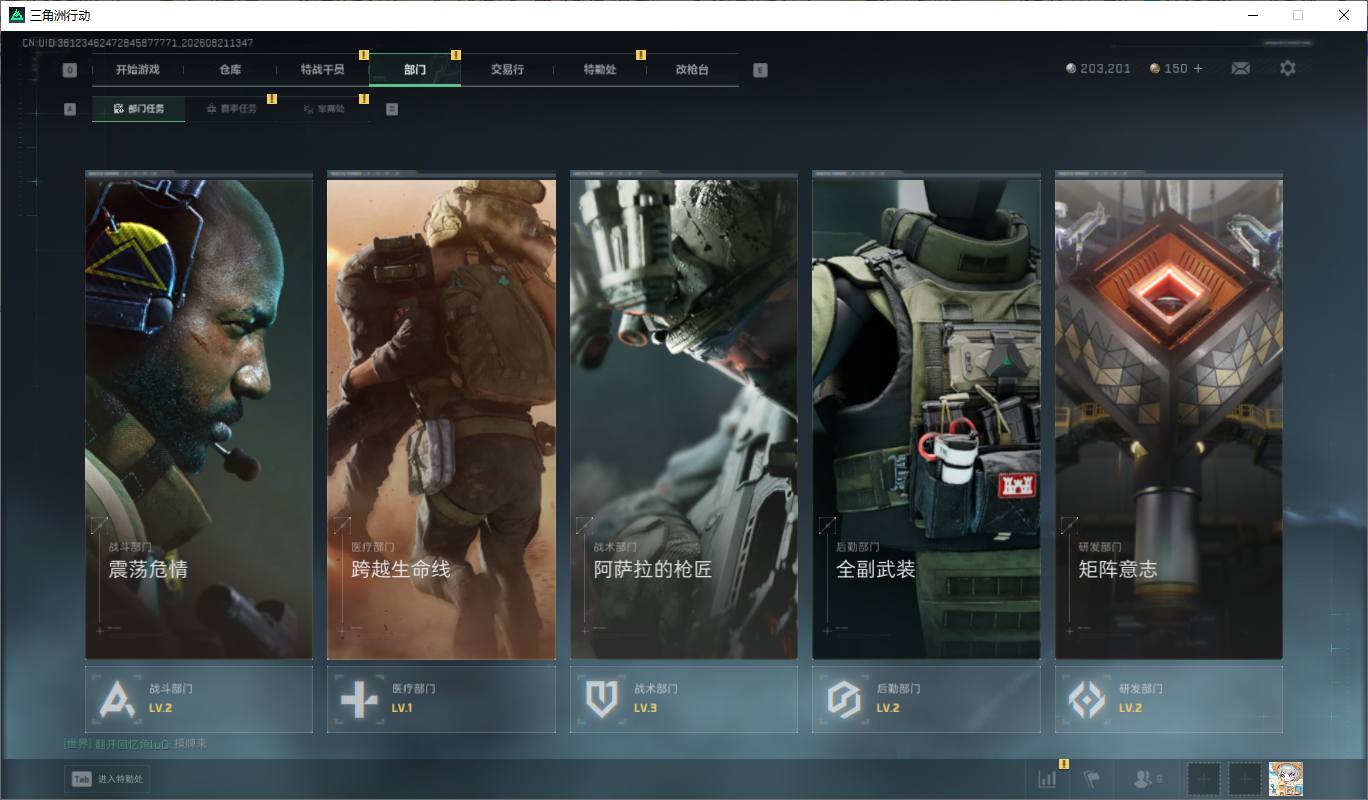Open the 跨越生命线 medical department card
1368x800 pixels.
441,415
